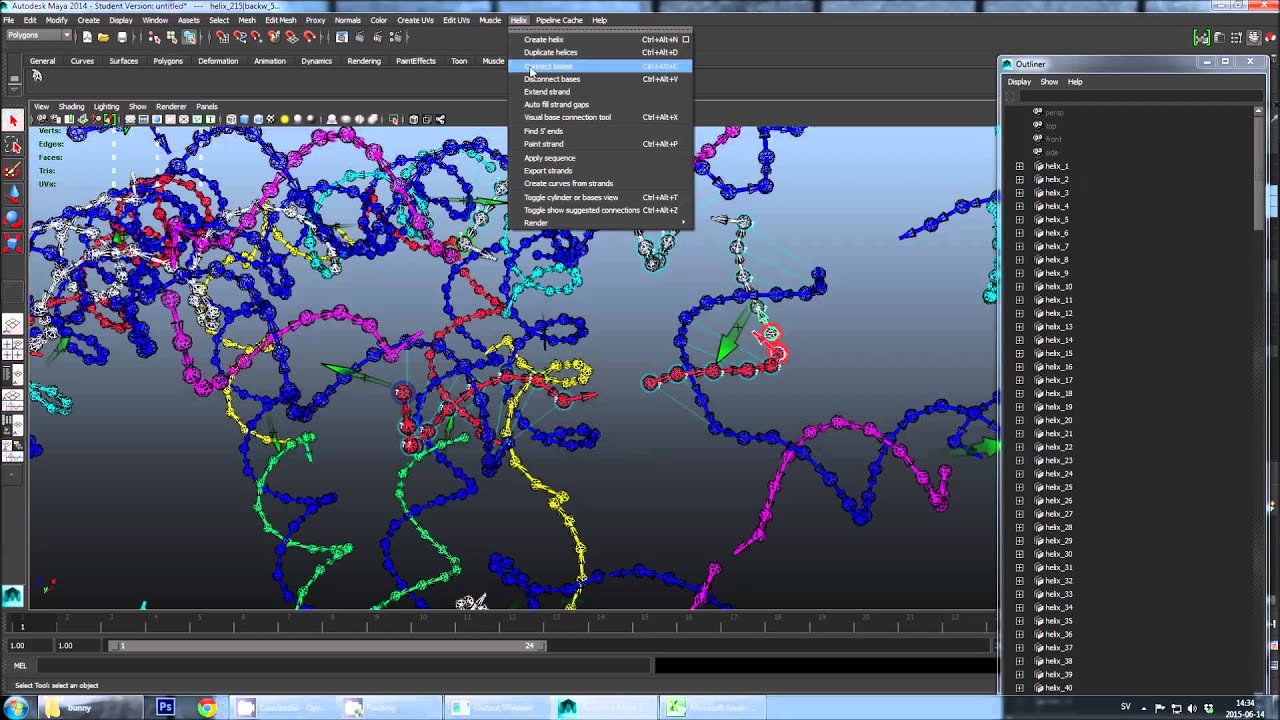Select the Scale tool cube icon

tap(13, 243)
